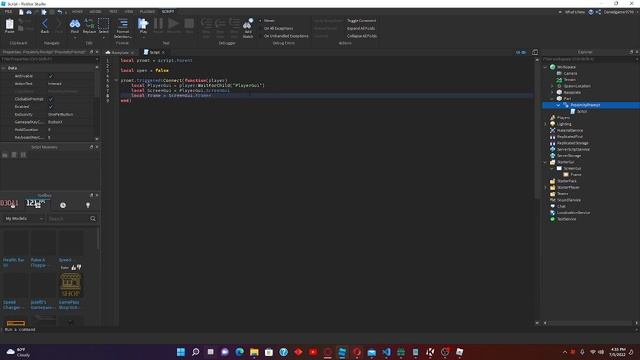Collapse the ScreenGui tree node
The width and height of the screenshot is (640, 360).
(x=552, y=169)
